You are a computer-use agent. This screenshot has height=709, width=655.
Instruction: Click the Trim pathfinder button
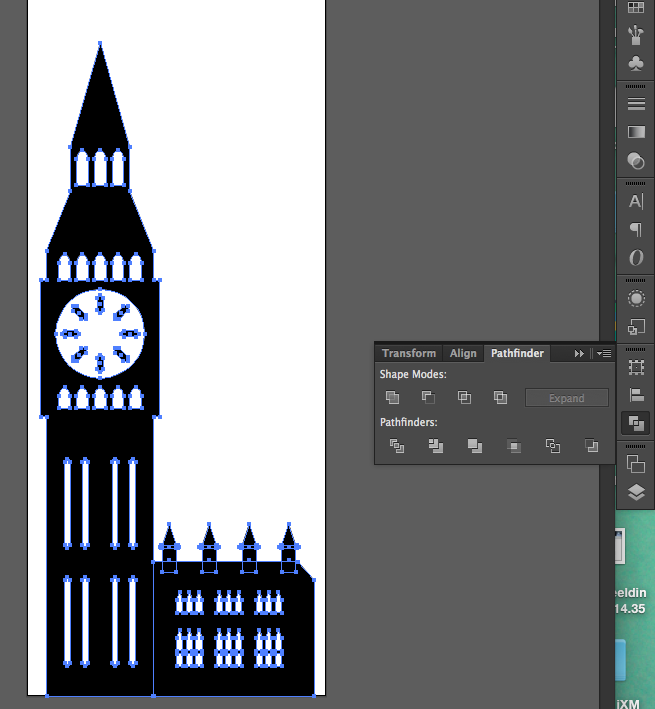(436, 446)
